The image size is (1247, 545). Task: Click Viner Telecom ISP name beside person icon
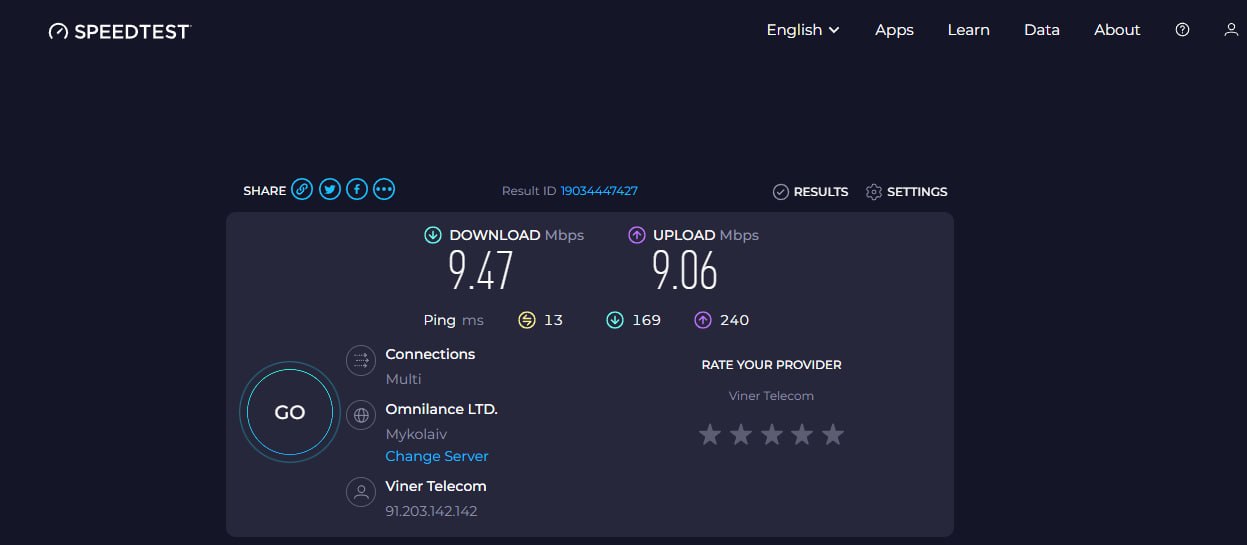pos(436,486)
